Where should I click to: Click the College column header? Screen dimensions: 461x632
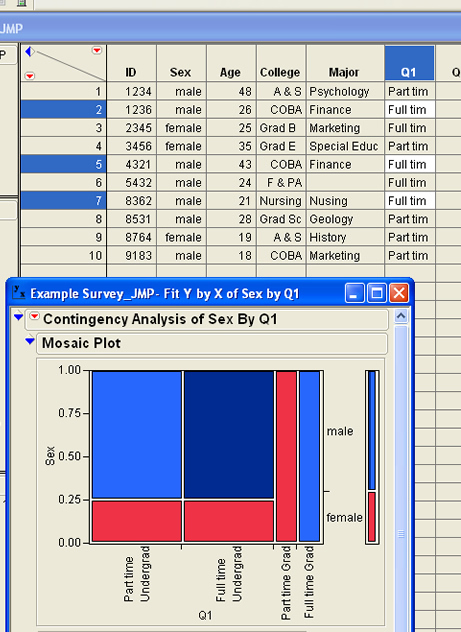pos(281,63)
